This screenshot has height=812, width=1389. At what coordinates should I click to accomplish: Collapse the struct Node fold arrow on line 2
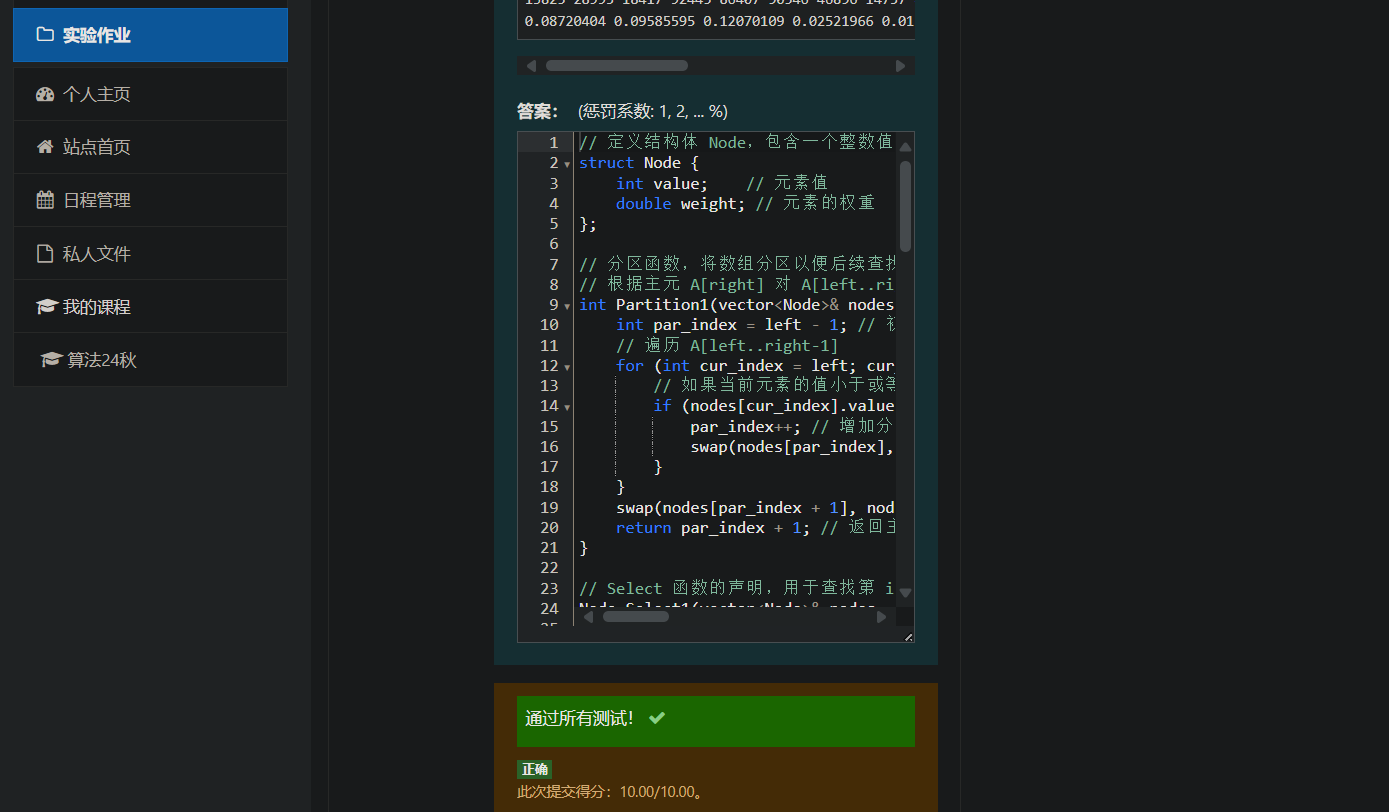pos(567,164)
